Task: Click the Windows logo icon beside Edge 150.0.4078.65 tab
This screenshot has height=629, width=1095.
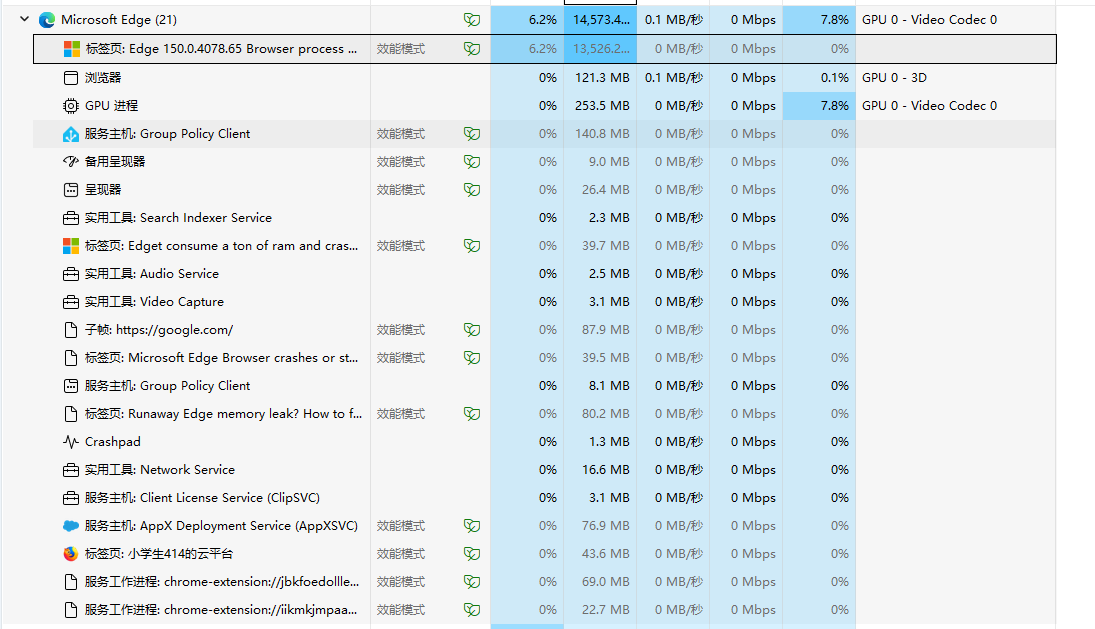Action: (x=71, y=49)
